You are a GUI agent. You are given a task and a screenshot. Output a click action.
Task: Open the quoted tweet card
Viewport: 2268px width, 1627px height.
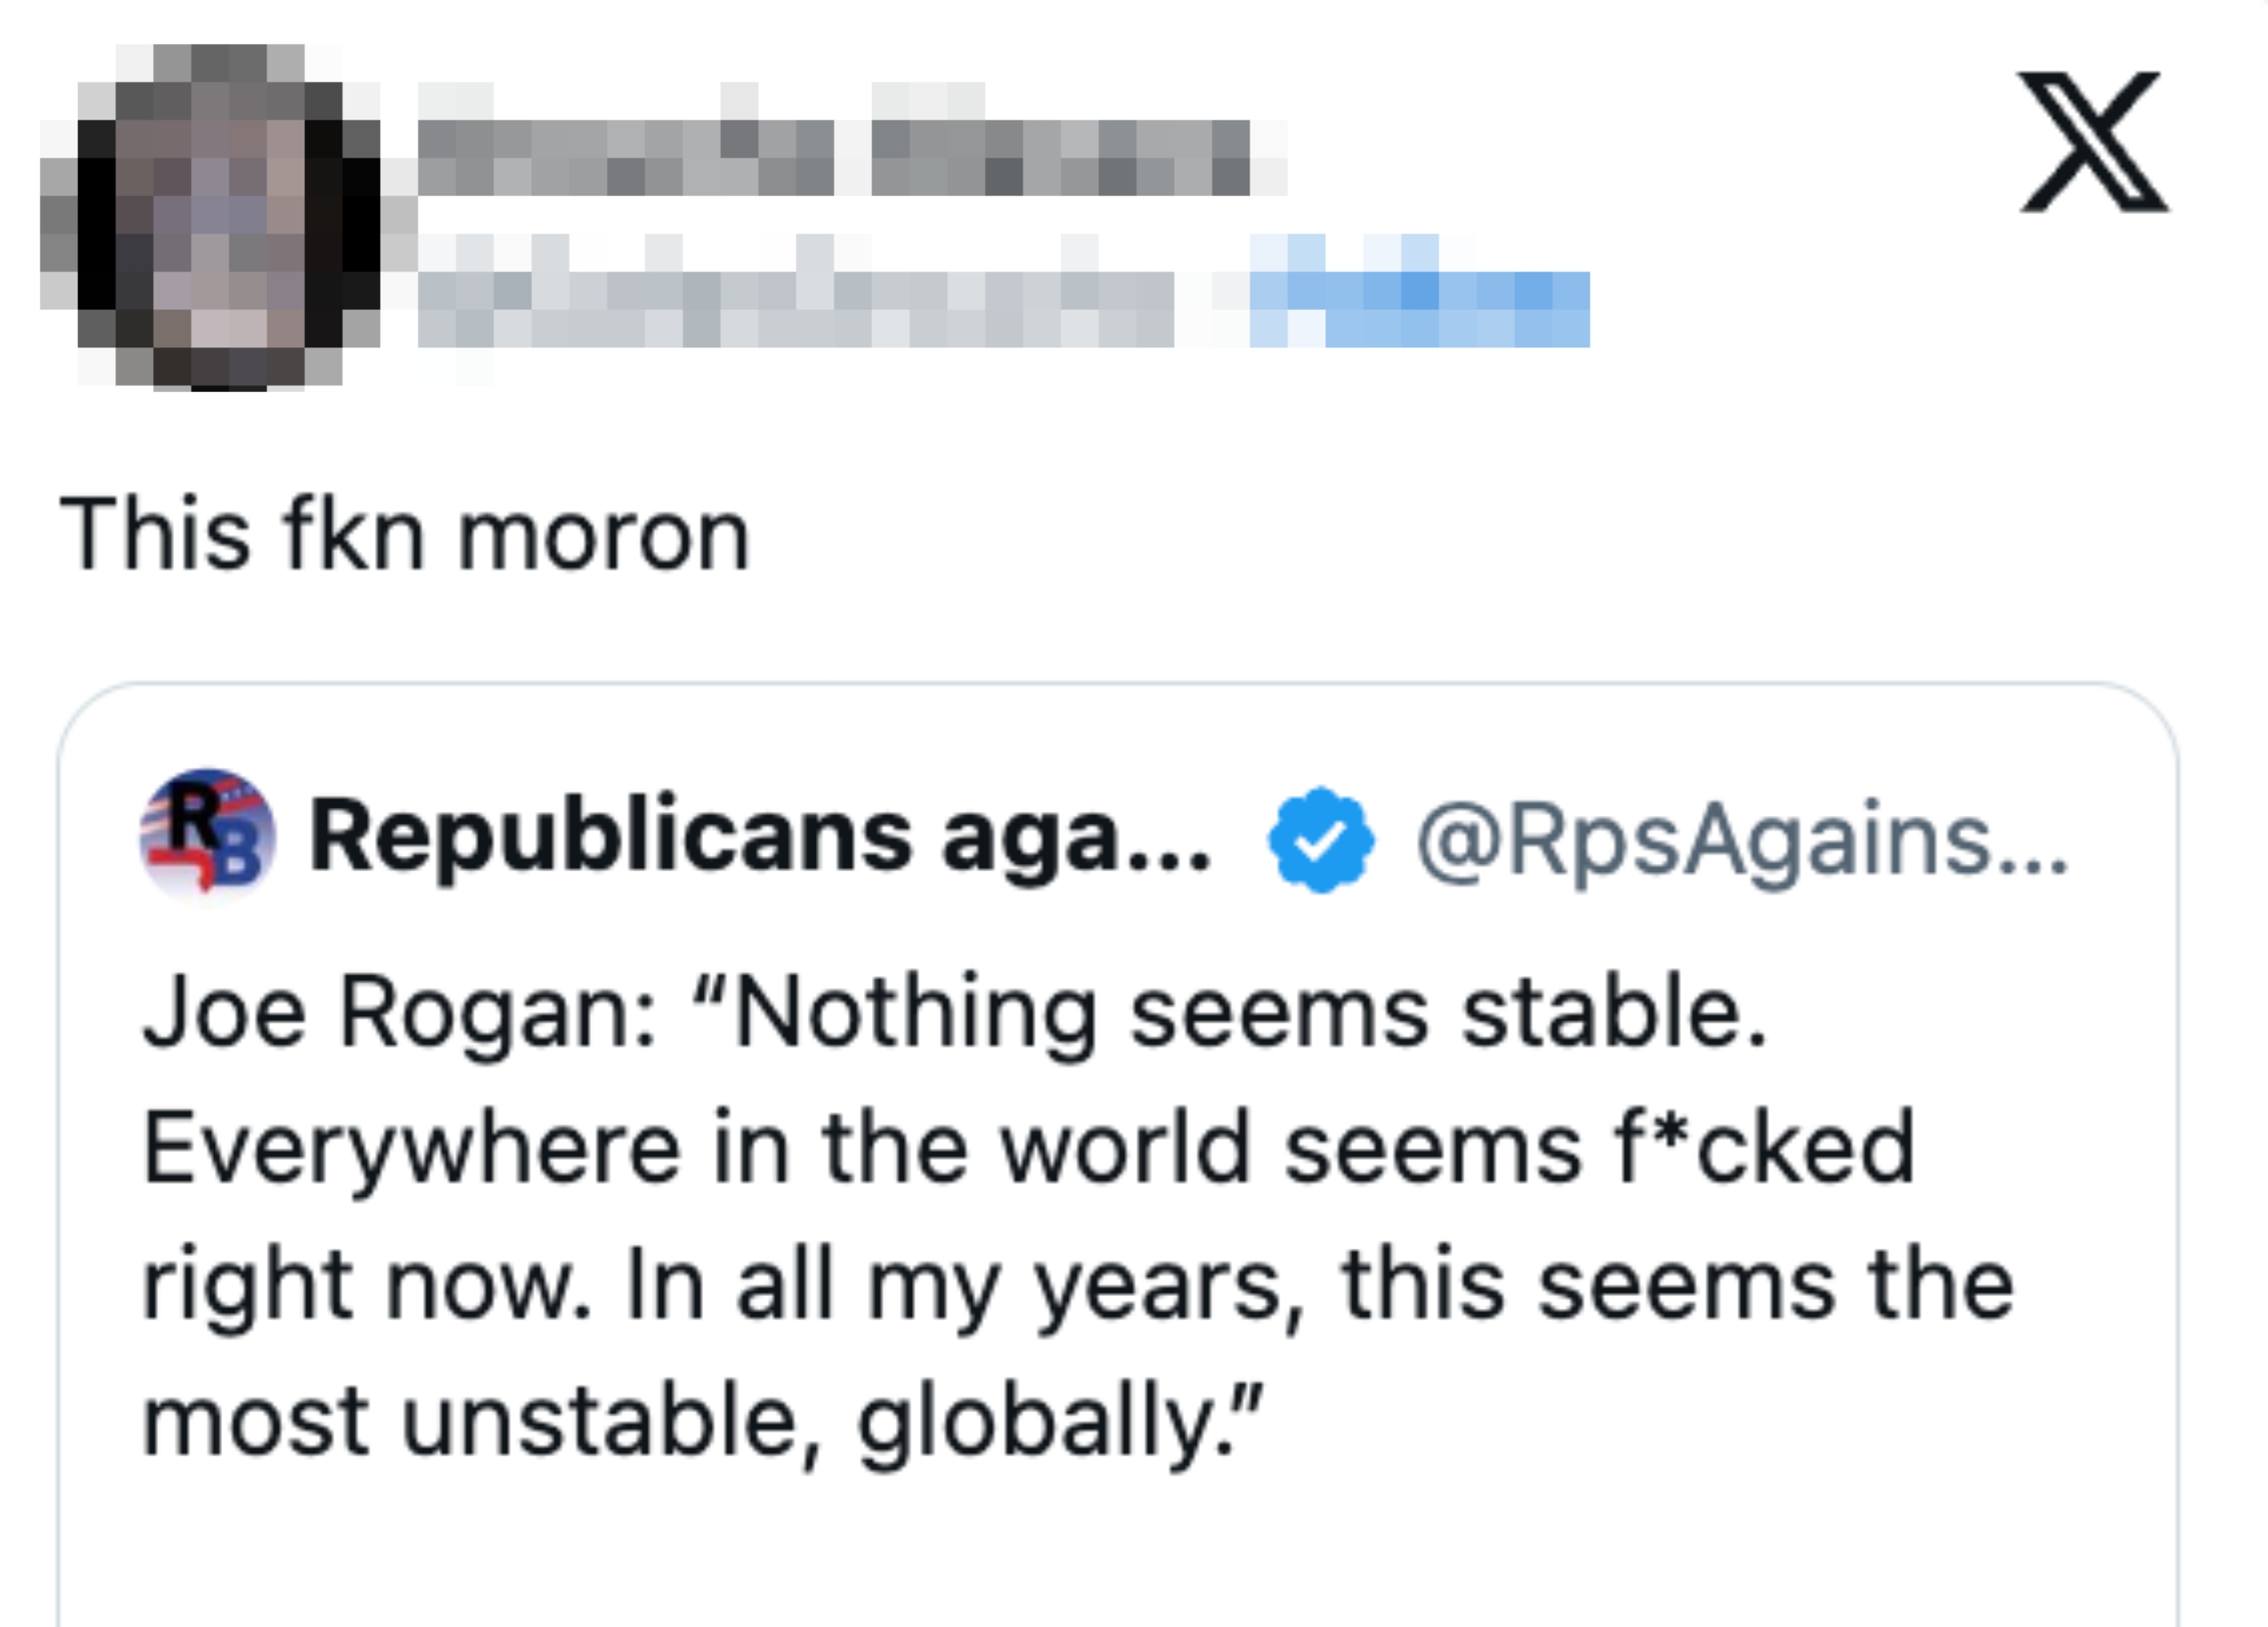pos(1130,1150)
